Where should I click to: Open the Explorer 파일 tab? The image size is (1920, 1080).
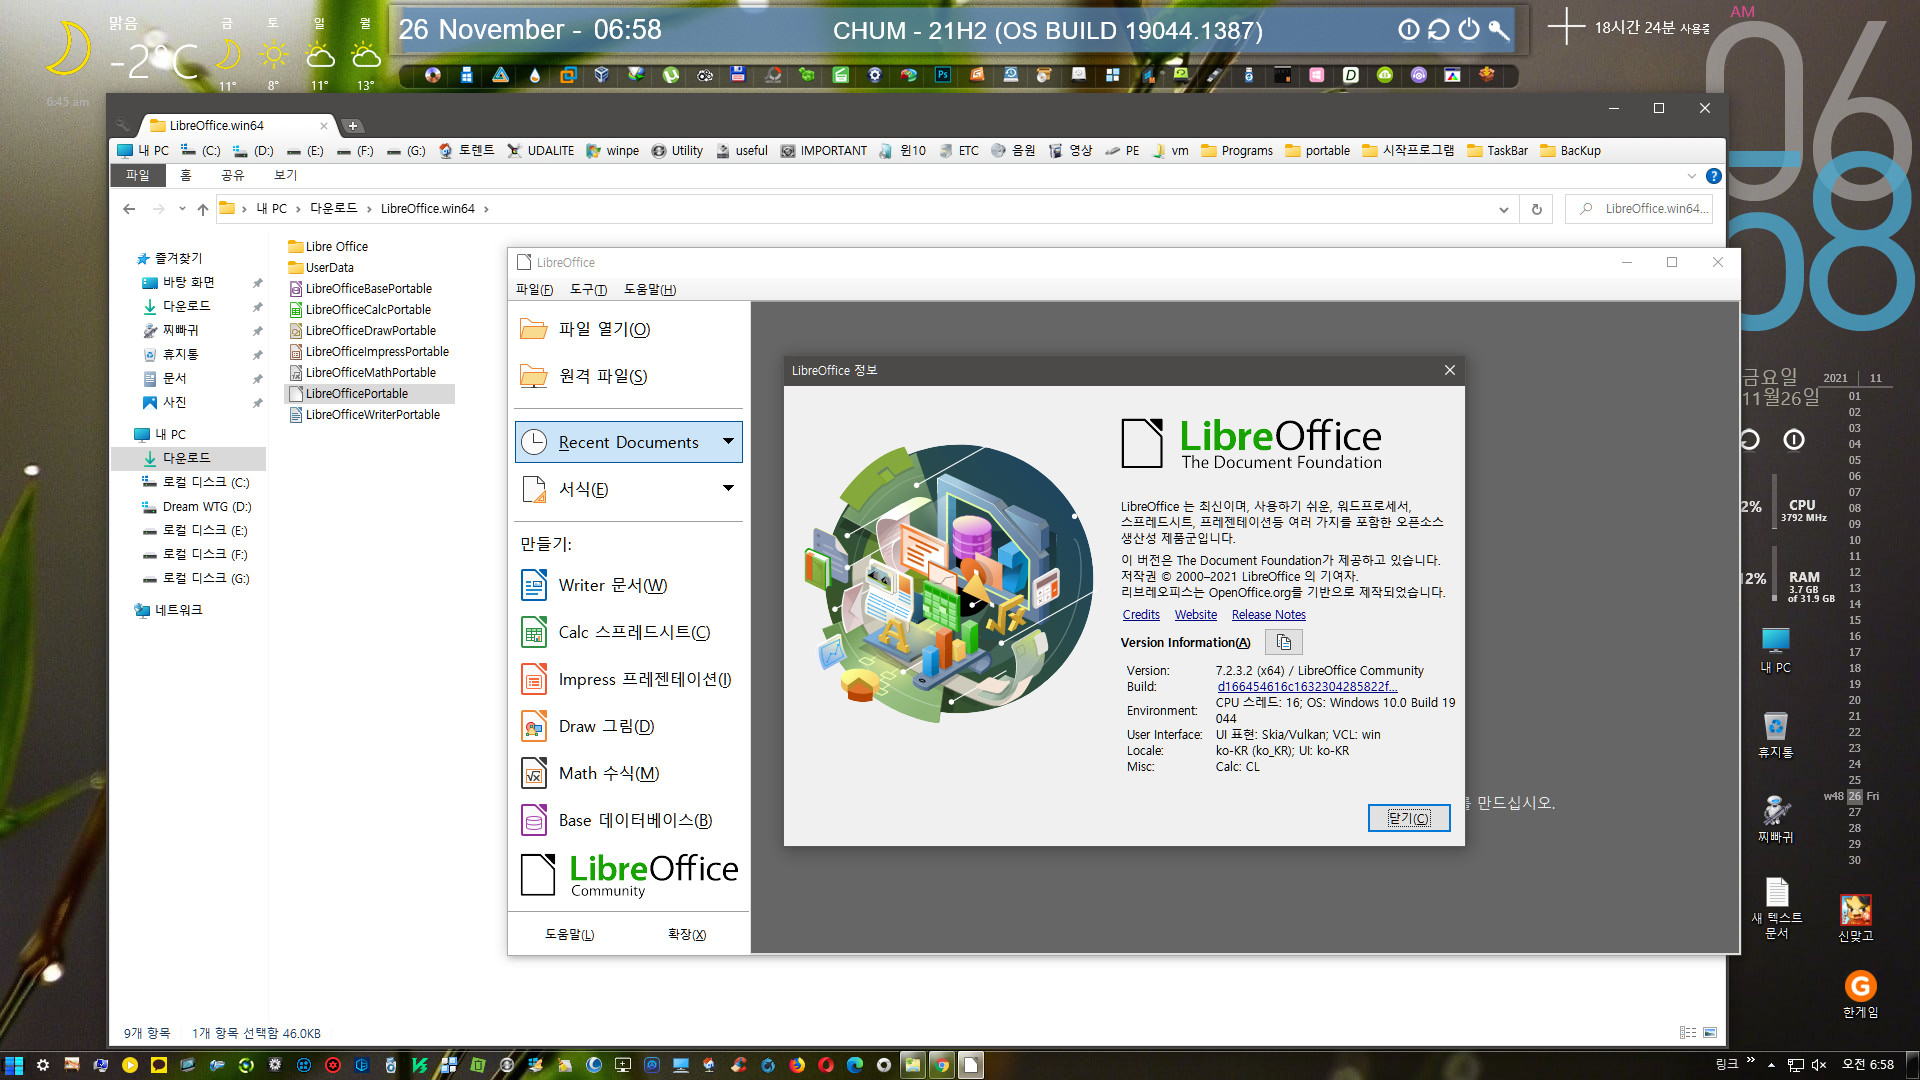[x=137, y=176]
